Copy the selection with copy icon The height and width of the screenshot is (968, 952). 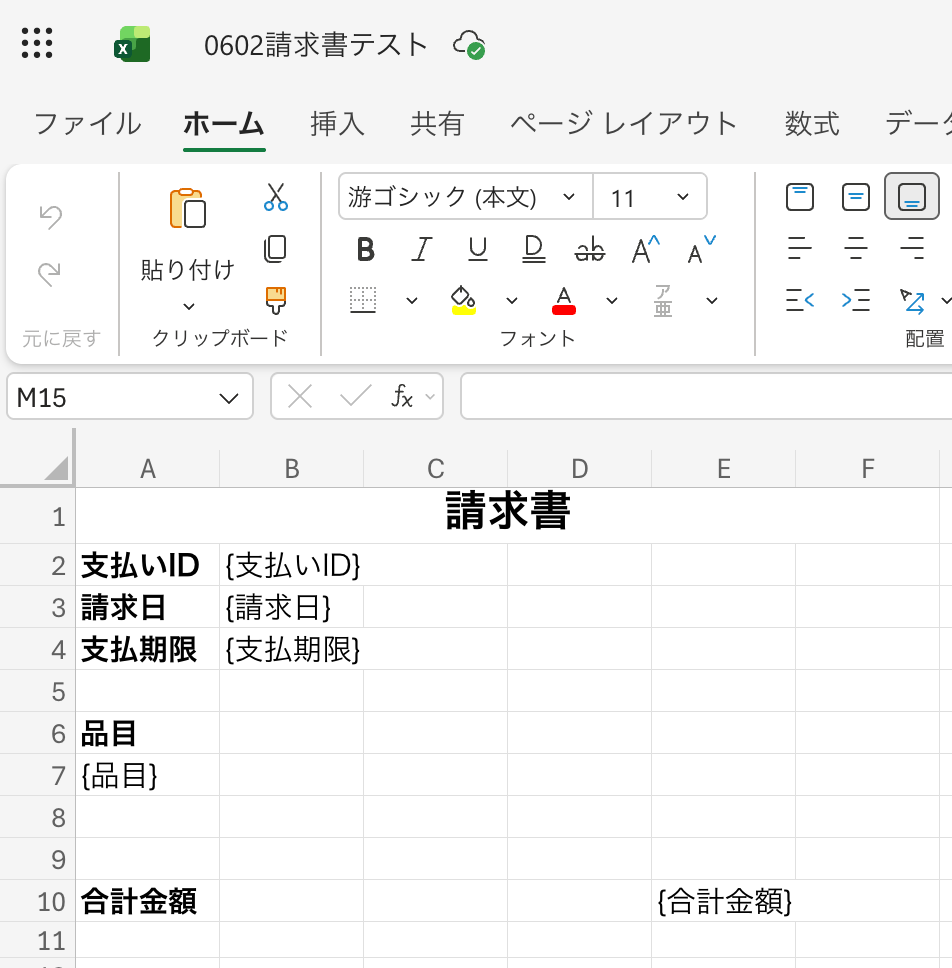point(275,249)
